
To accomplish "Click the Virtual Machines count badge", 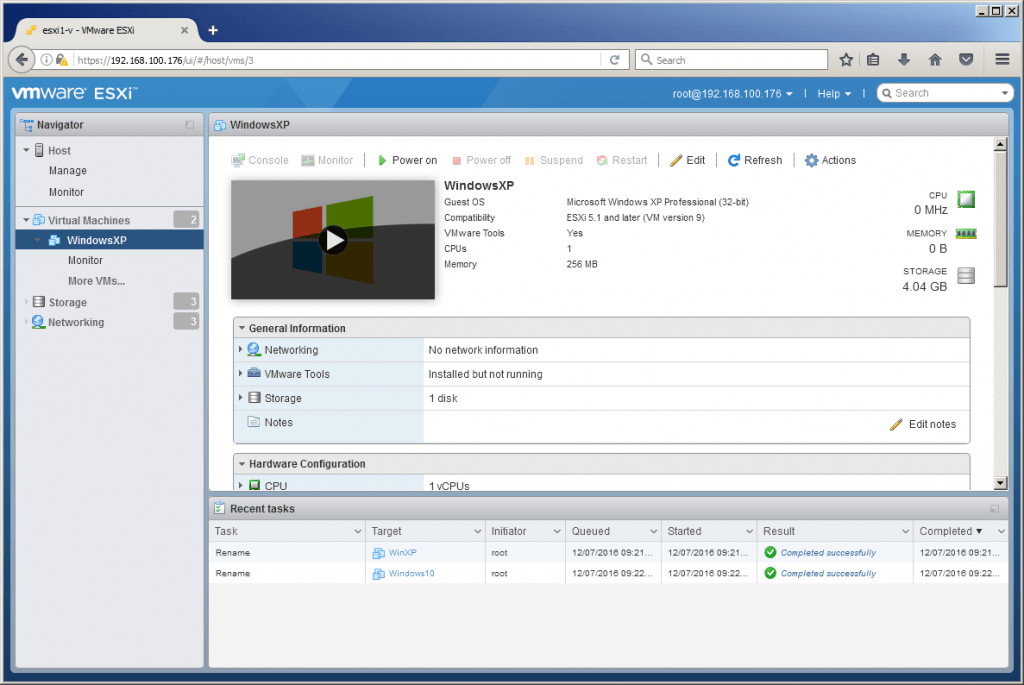I will [187, 219].
